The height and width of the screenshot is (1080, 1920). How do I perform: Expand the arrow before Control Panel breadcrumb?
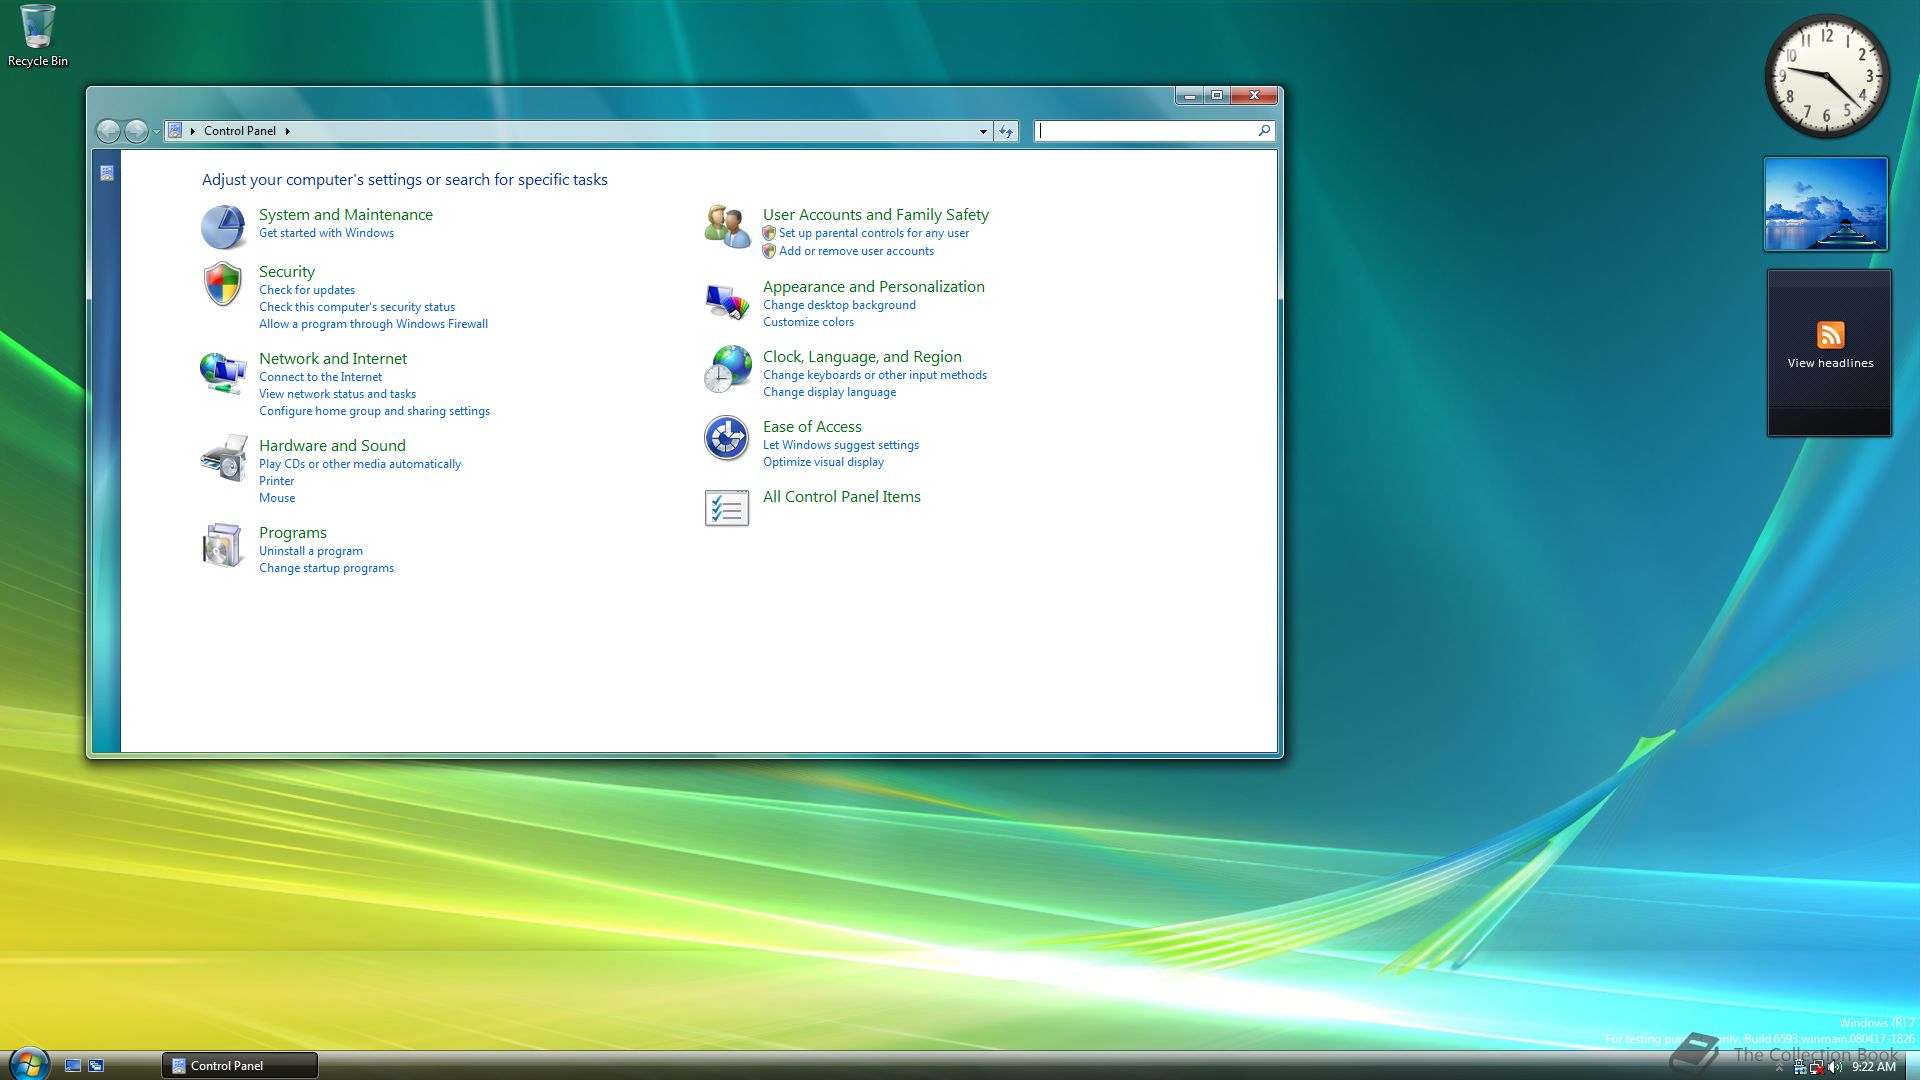[x=193, y=131]
